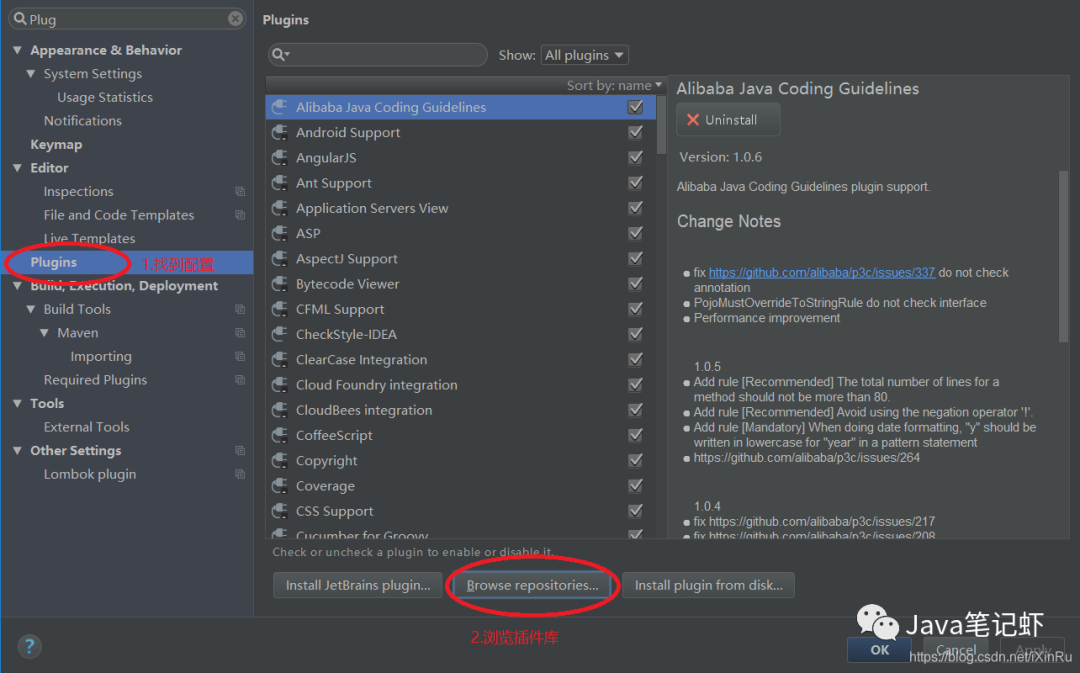The width and height of the screenshot is (1080, 673).
Task: Open Live Templates settings
Action: click(90, 238)
